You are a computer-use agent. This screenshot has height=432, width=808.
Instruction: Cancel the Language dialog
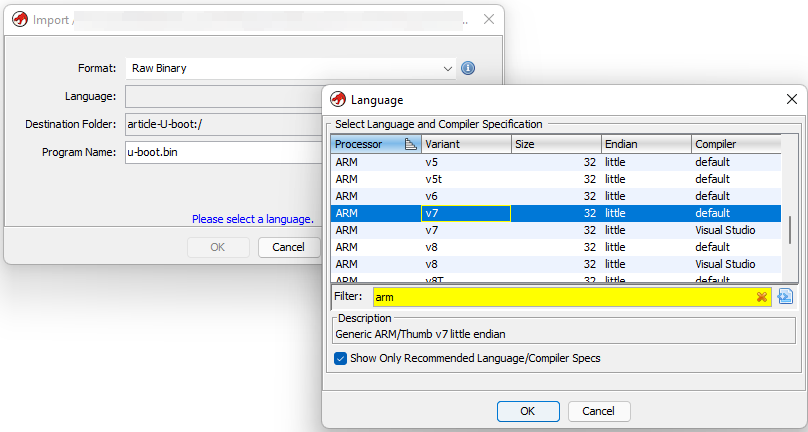(598, 411)
